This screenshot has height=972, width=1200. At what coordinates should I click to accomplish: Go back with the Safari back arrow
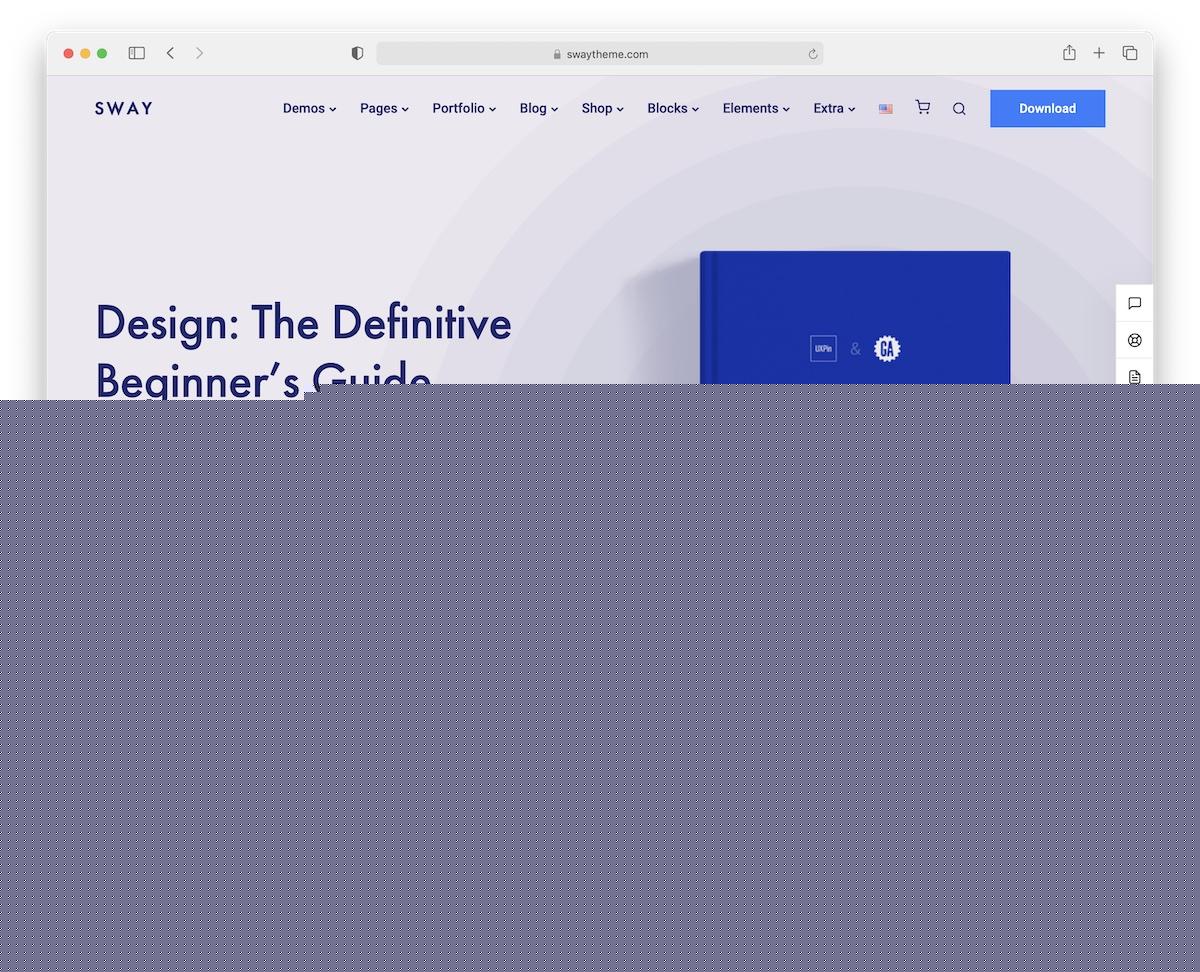170,53
